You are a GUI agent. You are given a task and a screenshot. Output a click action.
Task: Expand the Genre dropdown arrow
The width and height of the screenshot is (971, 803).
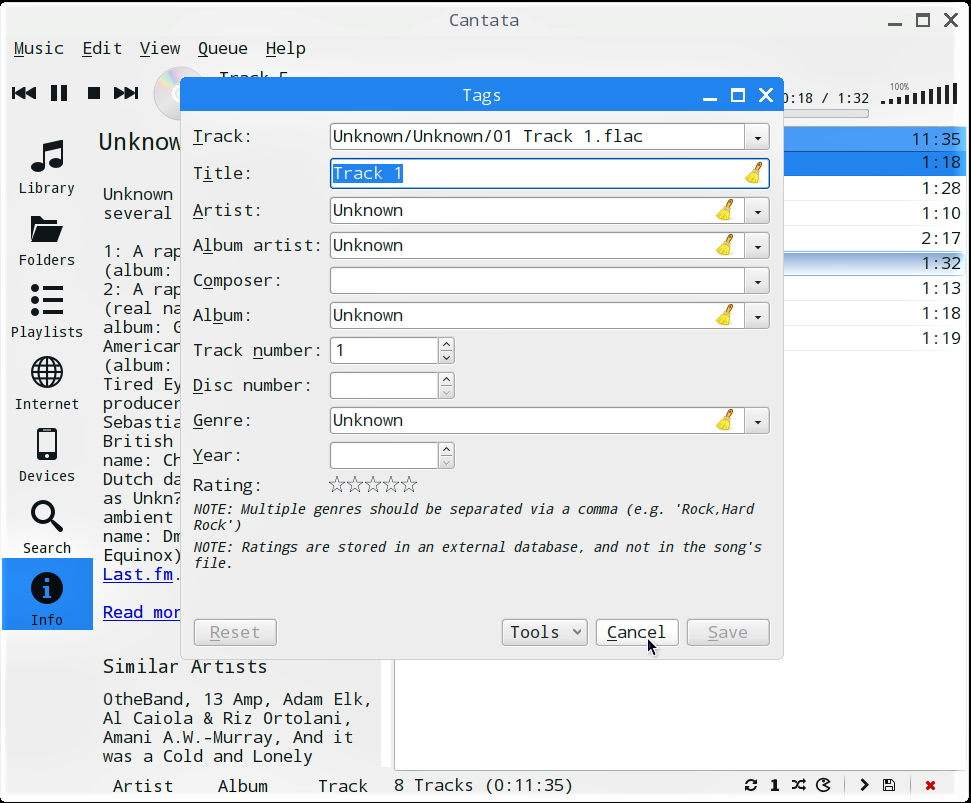click(x=757, y=422)
